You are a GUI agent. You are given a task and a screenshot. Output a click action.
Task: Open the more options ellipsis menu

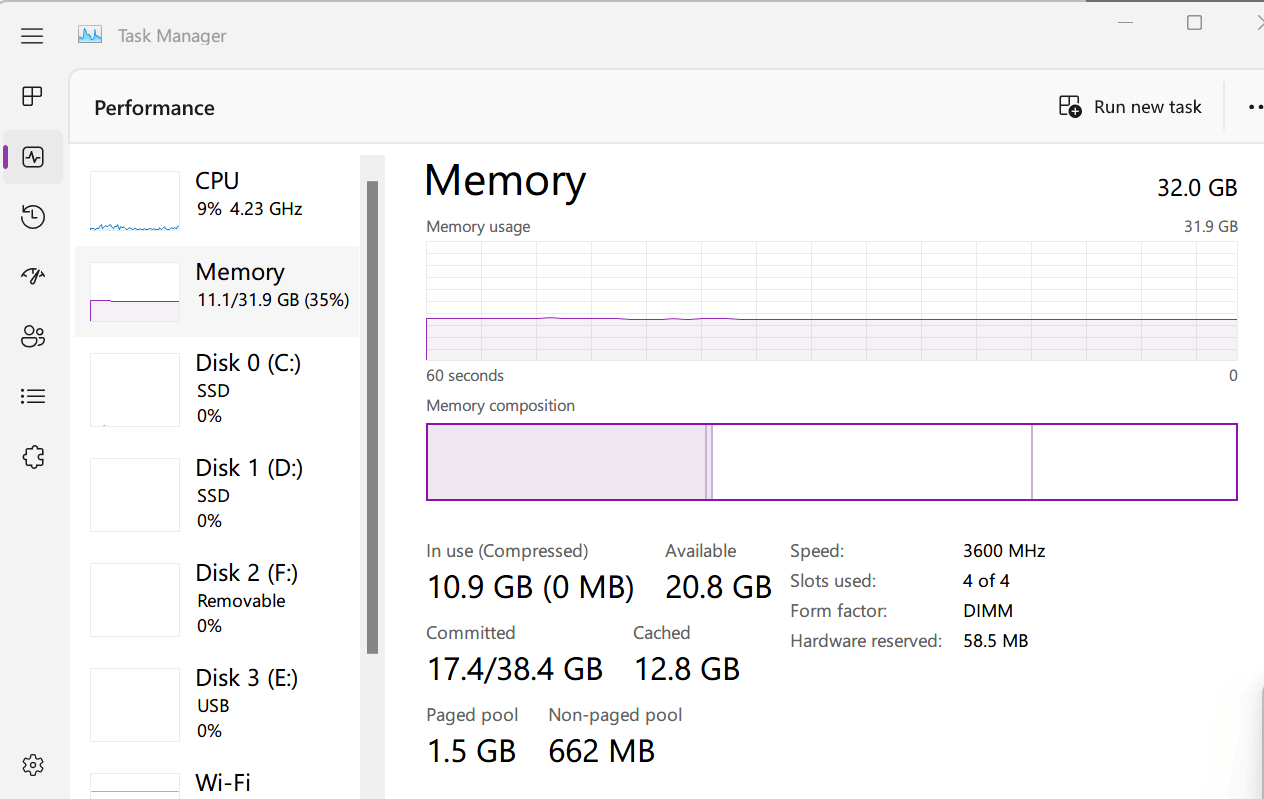pyautogui.click(x=1254, y=107)
